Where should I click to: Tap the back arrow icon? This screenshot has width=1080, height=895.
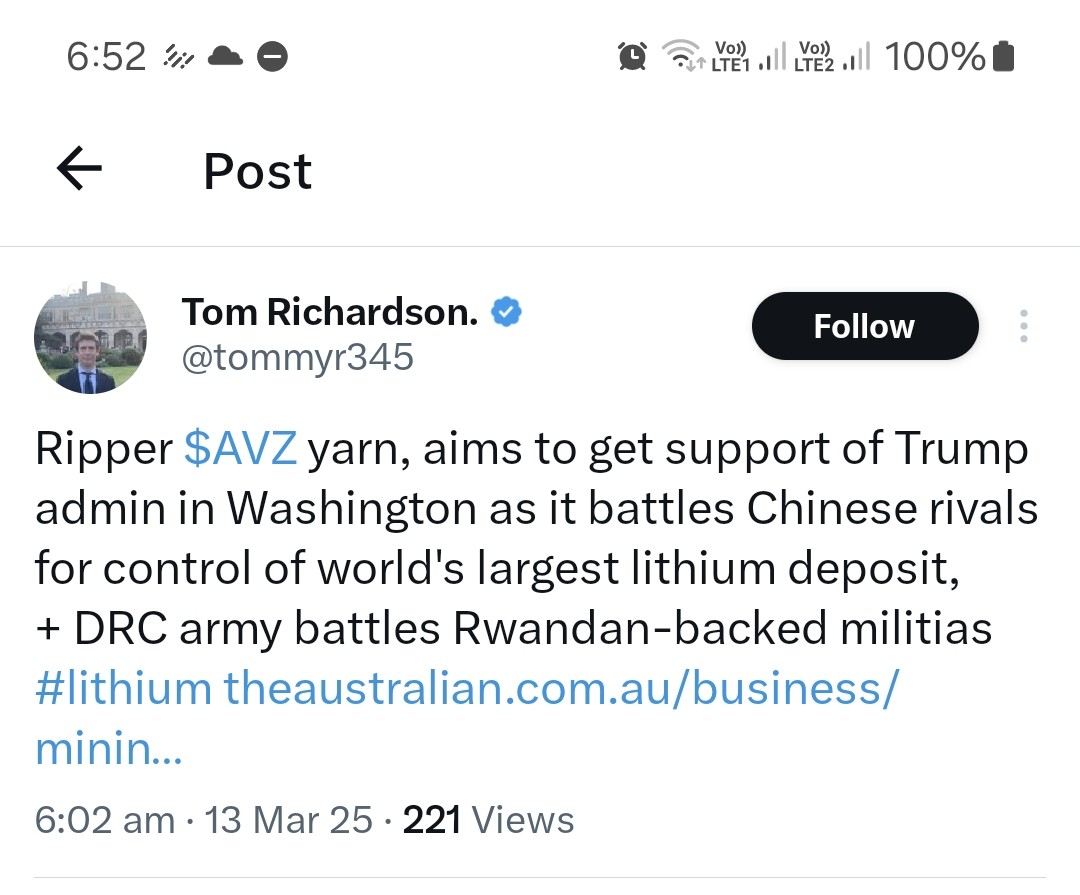(80, 170)
